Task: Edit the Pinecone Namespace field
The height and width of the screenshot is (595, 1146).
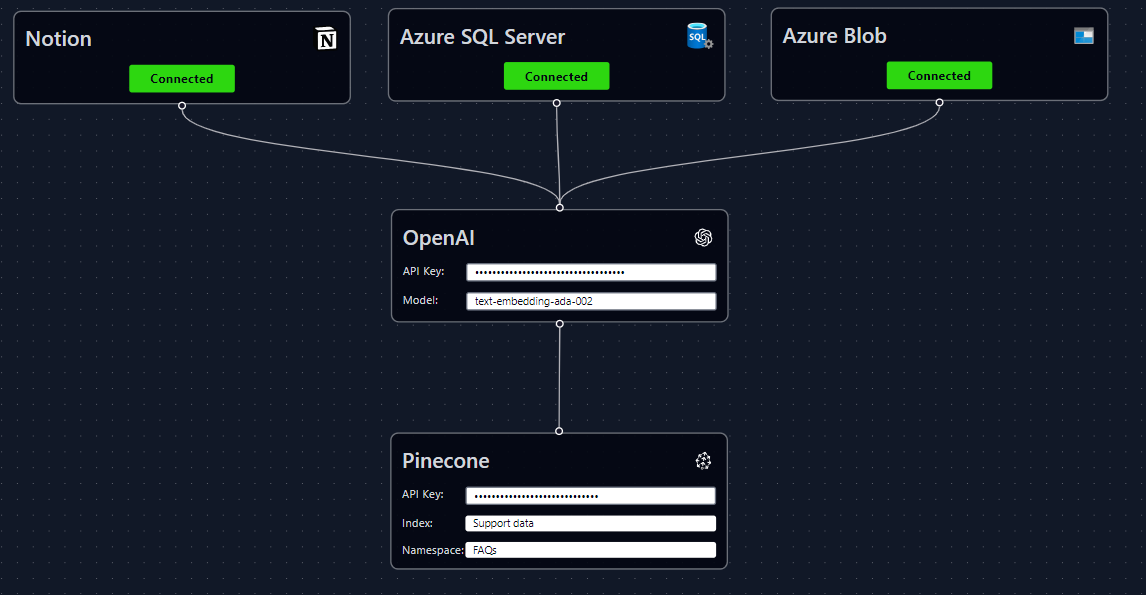Action: coord(591,550)
